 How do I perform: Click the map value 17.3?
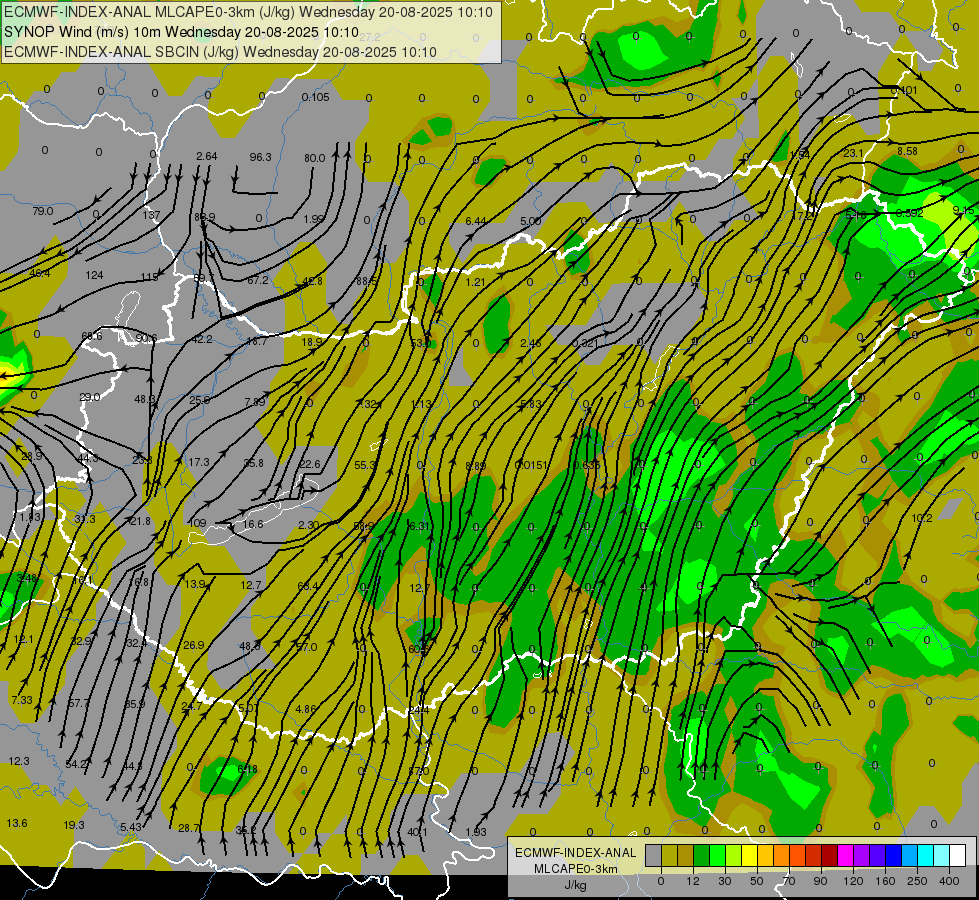[x=199, y=462]
